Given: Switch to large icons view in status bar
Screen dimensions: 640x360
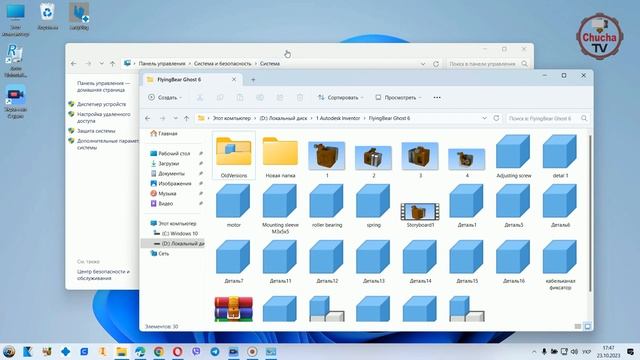Looking at the screenshot, I should point(587,327).
